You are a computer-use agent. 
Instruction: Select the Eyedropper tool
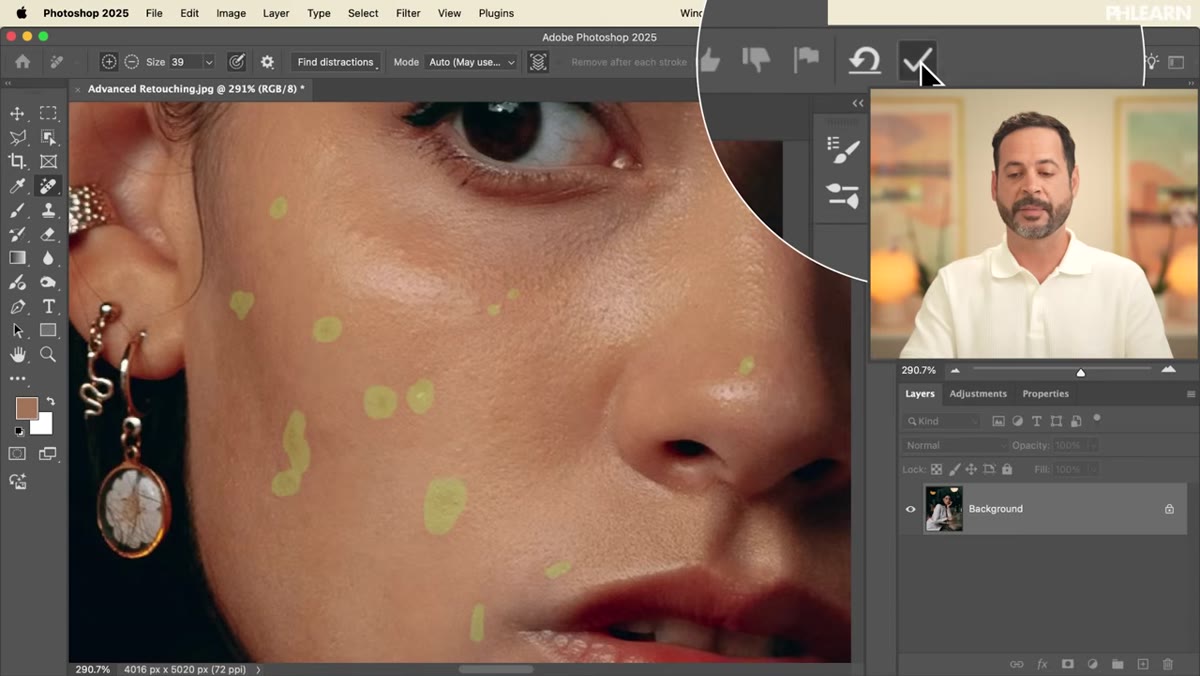tap(17, 186)
